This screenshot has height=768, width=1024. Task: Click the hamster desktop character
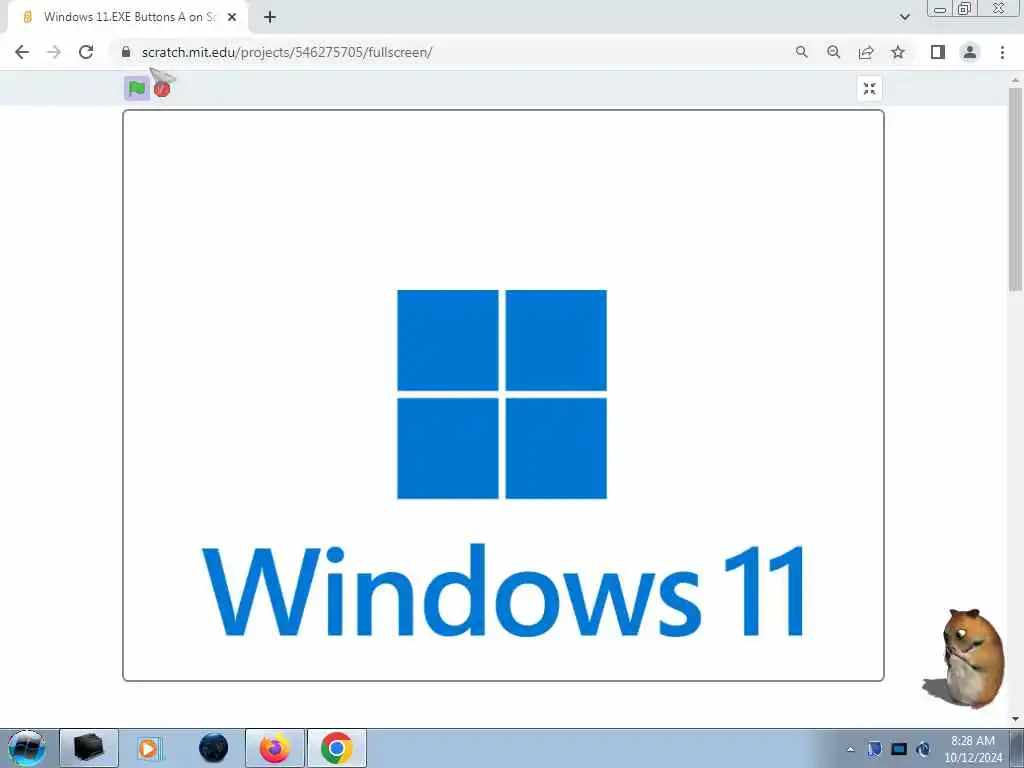tap(965, 658)
